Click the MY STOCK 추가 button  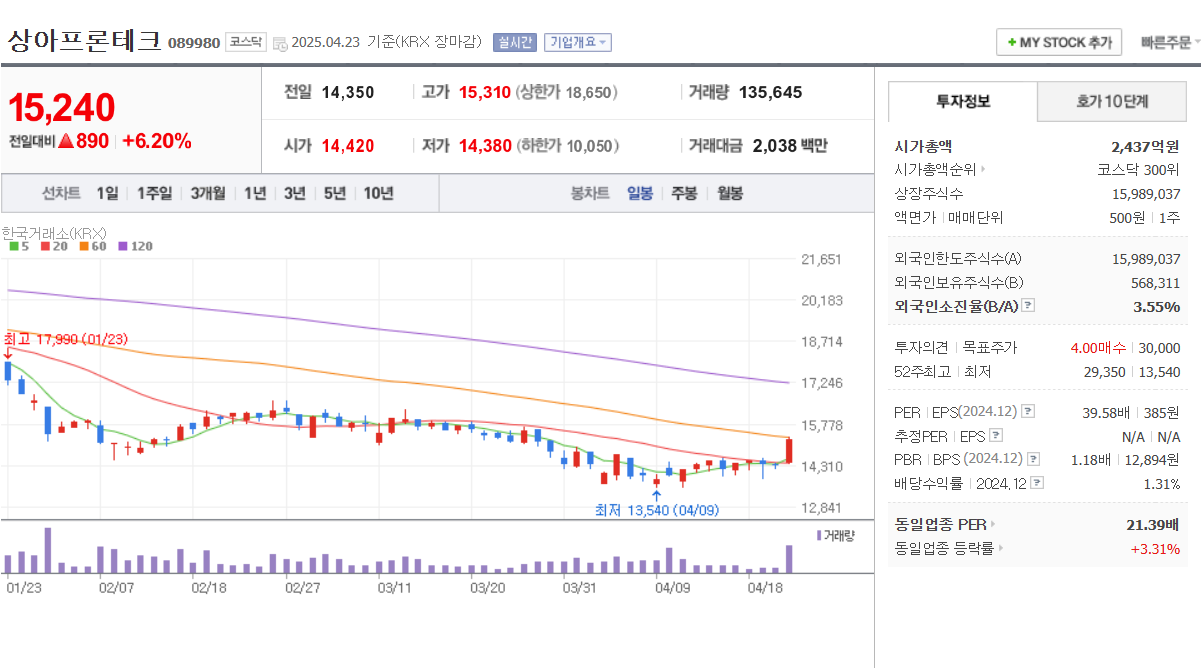(1058, 41)
